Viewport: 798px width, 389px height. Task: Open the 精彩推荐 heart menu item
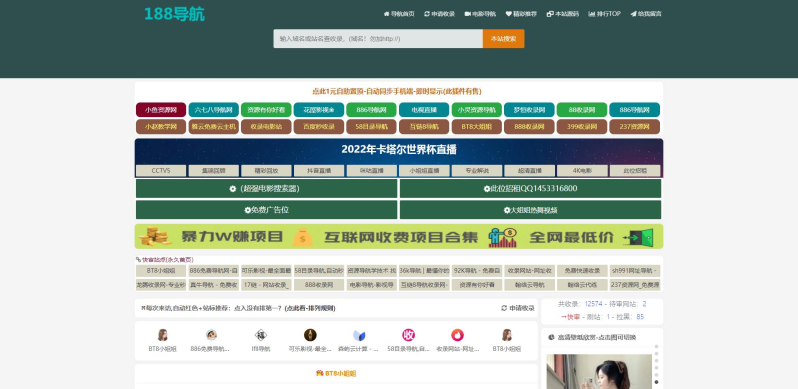pos(521,14)
